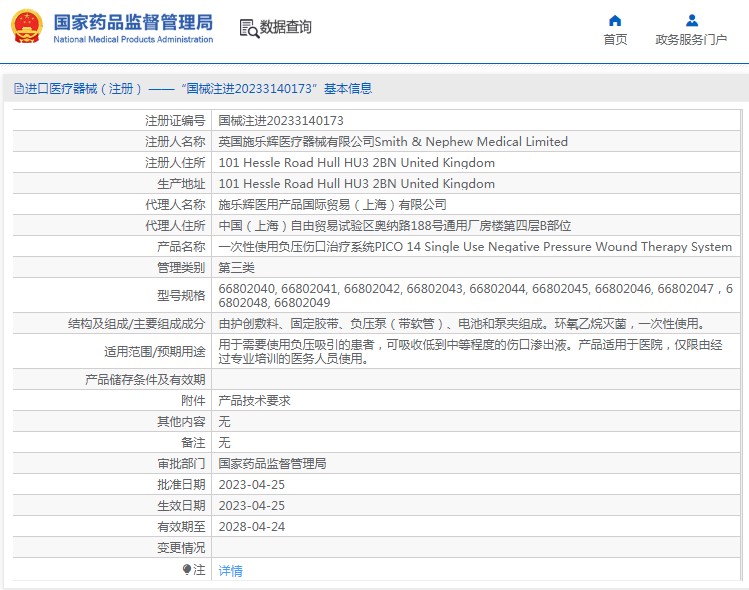Click expiry date 2028-04-24
749x590 pixels.
coord(251,526)
